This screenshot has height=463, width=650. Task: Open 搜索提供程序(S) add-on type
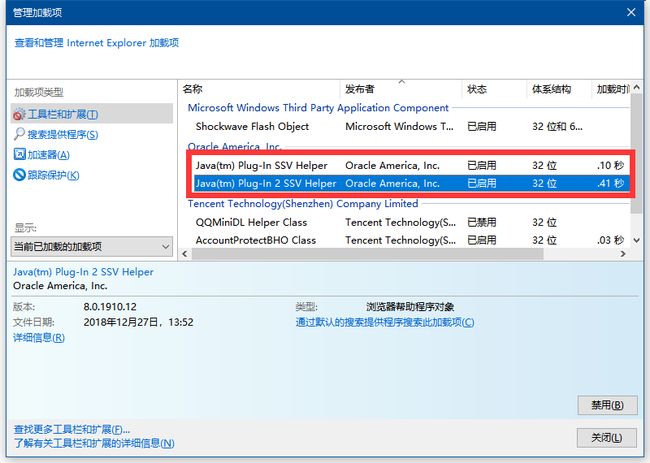(x=63, y=134)
